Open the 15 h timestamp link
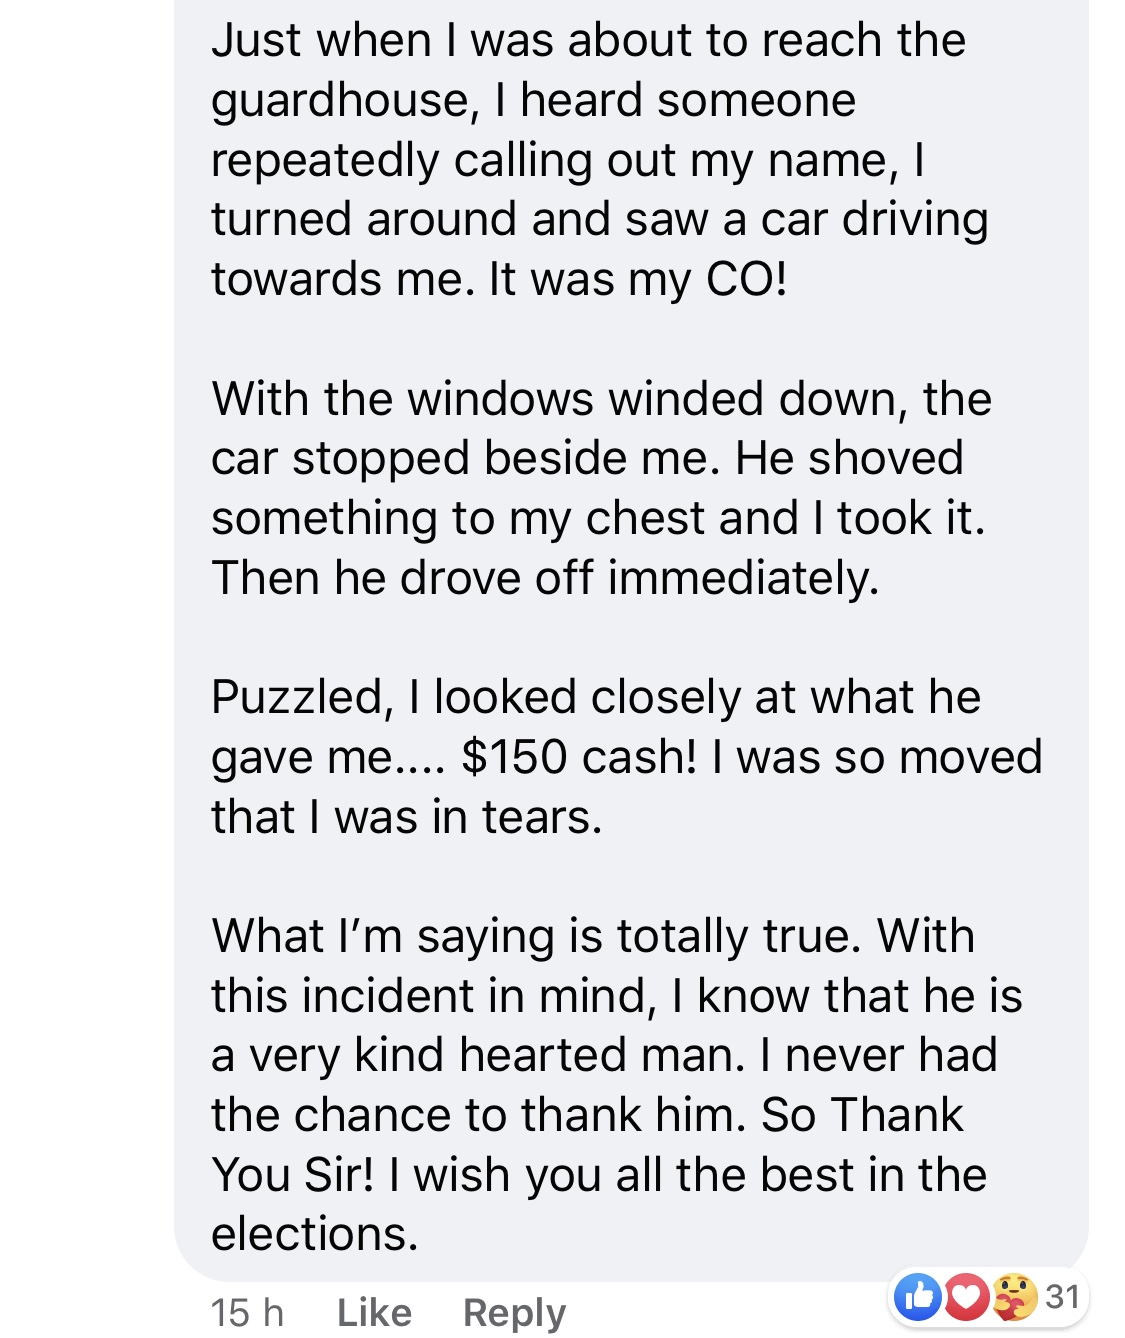1125x1338 pixels. pyautogui.click(x=247, y=1312)
